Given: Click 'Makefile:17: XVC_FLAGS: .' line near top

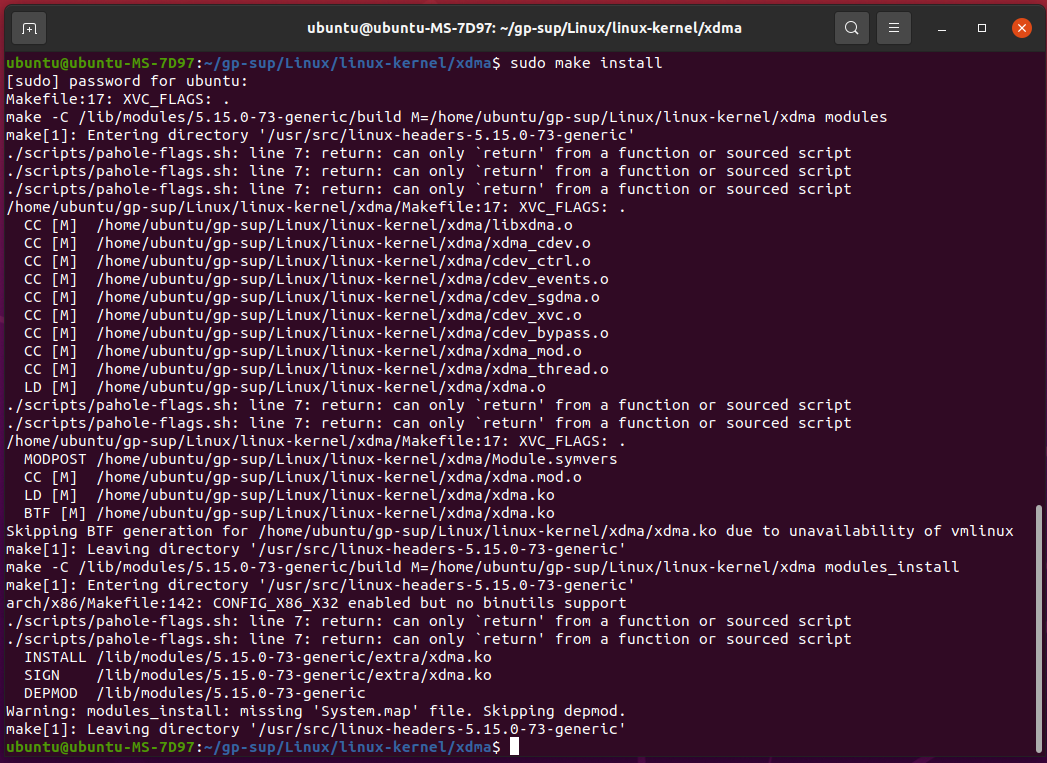Looking at the screenshot, I should pyautogui.click(x=118, y=99).
